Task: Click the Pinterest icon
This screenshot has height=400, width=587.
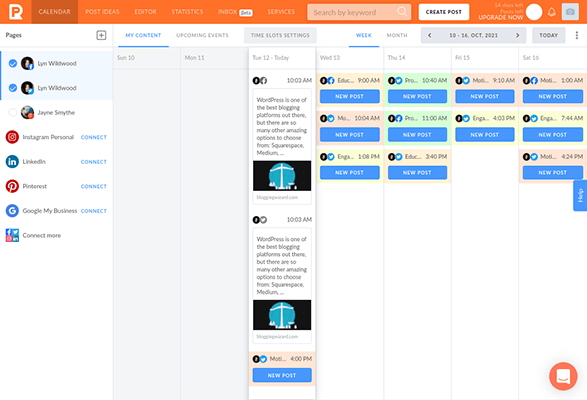Action: [12, 186]
